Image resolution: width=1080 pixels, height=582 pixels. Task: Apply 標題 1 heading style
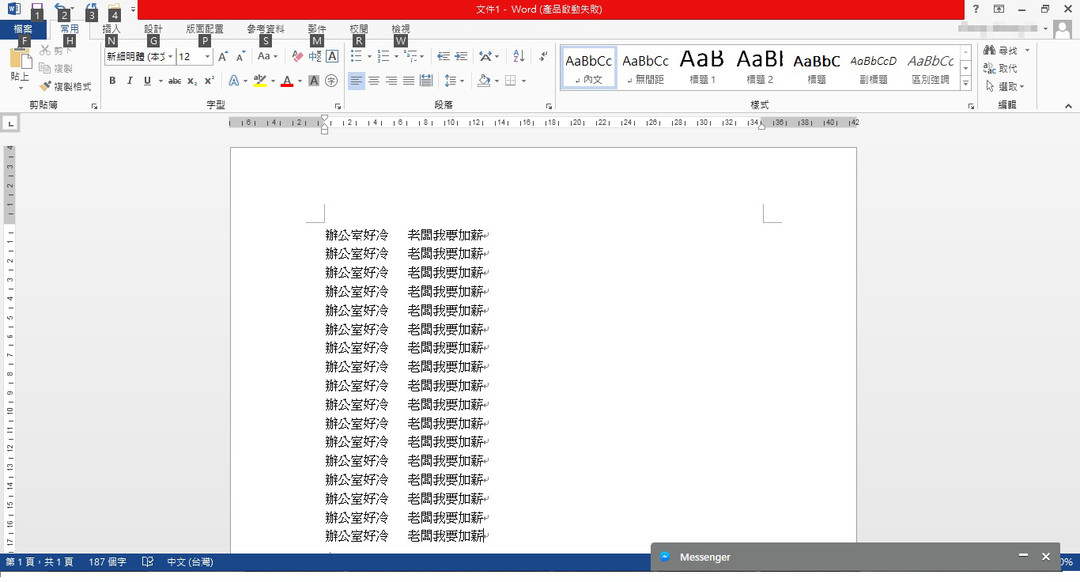pyautogui.click(x=703, y=67)
